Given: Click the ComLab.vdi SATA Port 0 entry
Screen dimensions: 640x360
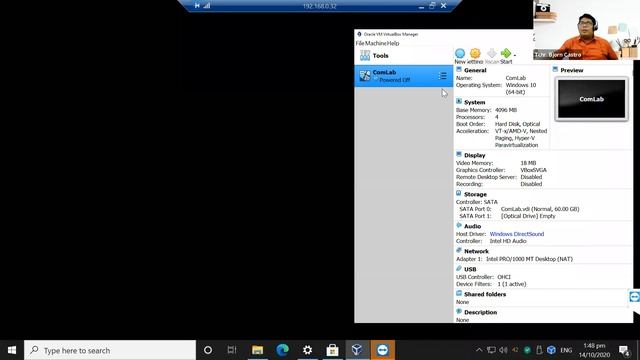Looking at the screenshot, I should pyautogui.click(x=540, y=209).
